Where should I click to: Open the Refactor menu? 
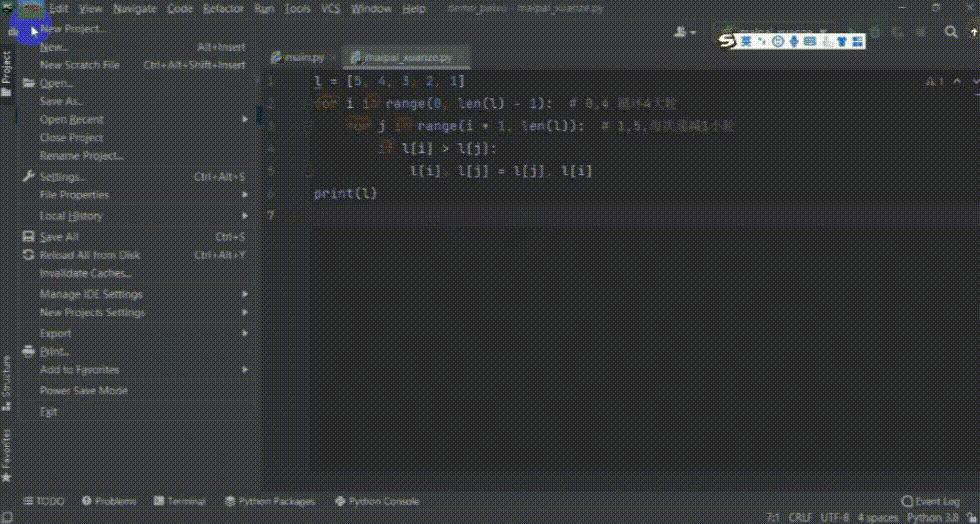click(x=224, y=9)
